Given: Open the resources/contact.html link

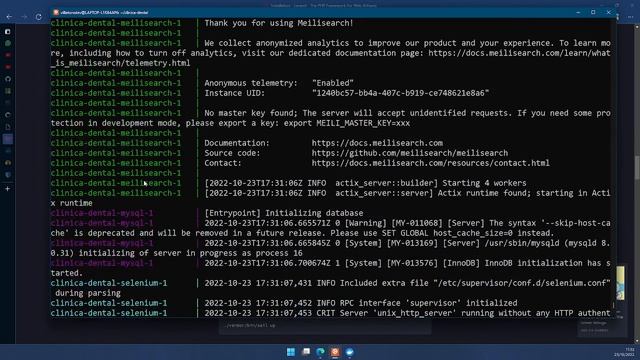Looking at the screenshot, I should tap(431, 163).
